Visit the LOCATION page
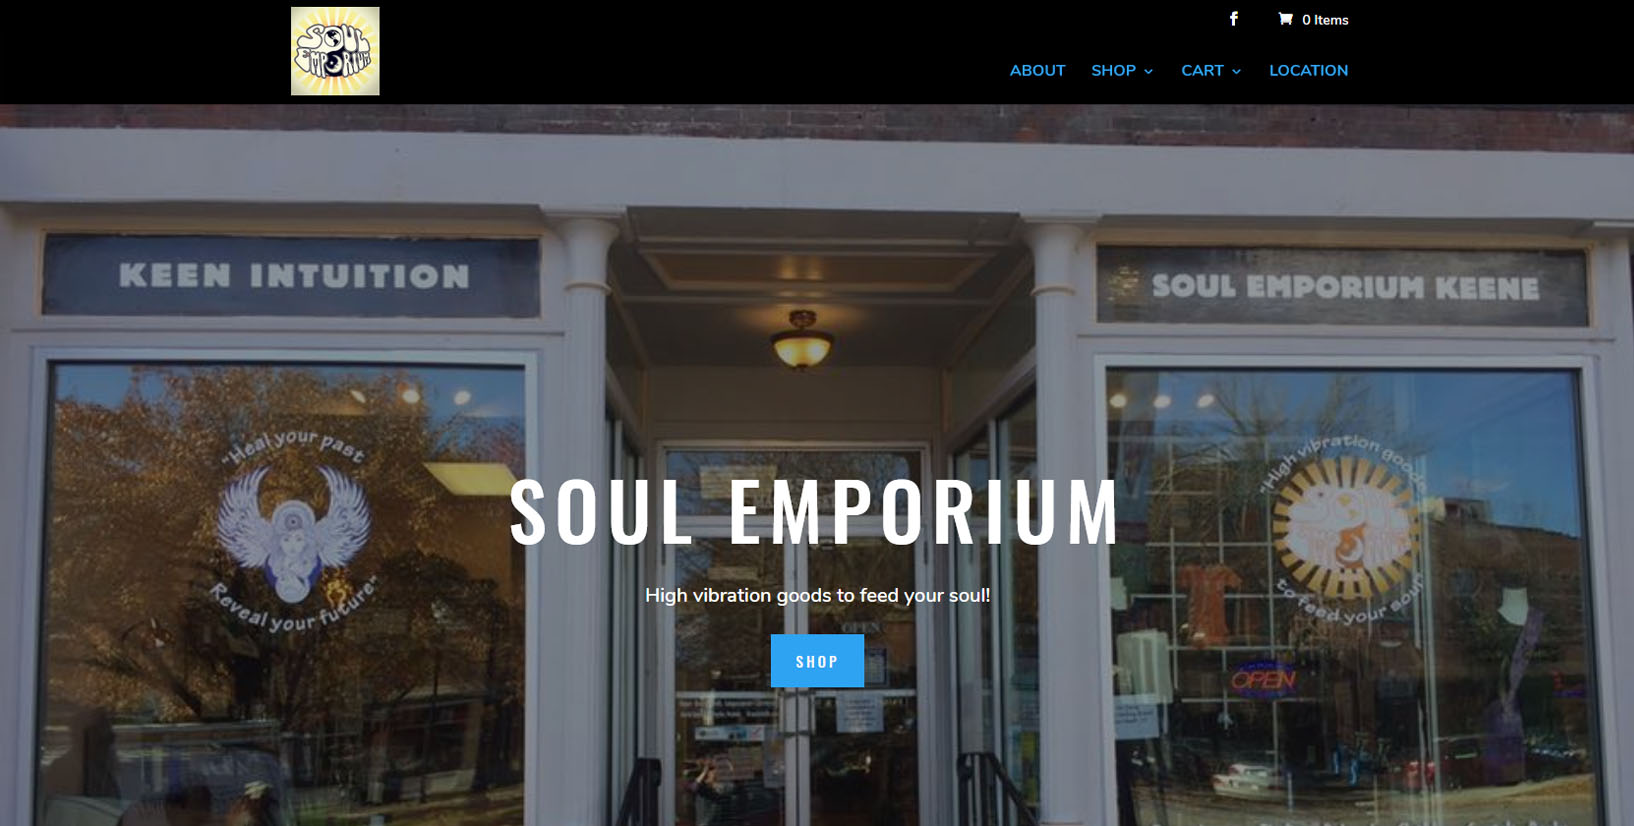 point(1308,71)
